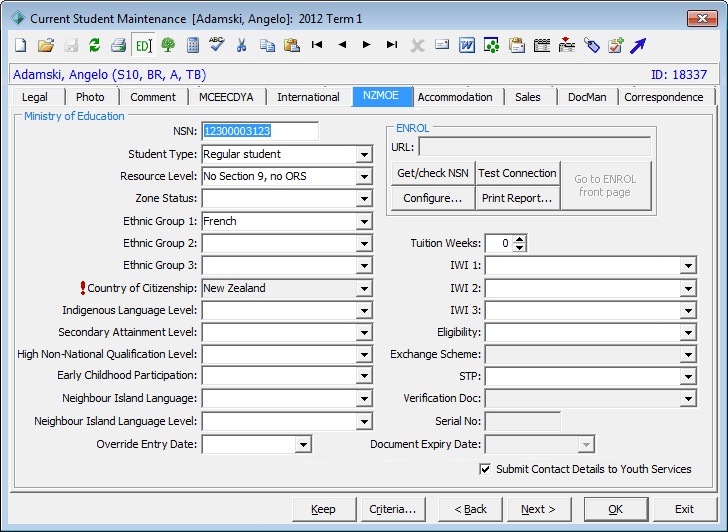The height and width of the screenshot is (532, 728).
Task: Open the Configure... button
Action: click(x=433, y=198)
